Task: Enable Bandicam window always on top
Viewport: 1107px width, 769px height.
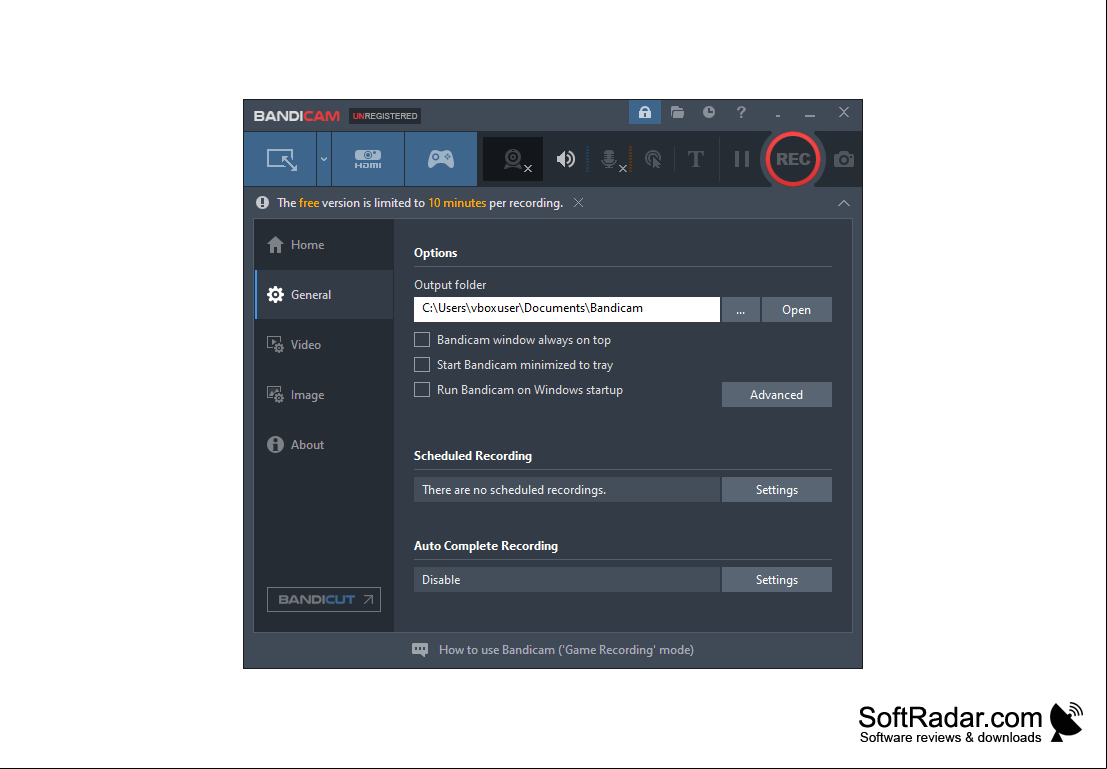Action: tap(422, 340)
